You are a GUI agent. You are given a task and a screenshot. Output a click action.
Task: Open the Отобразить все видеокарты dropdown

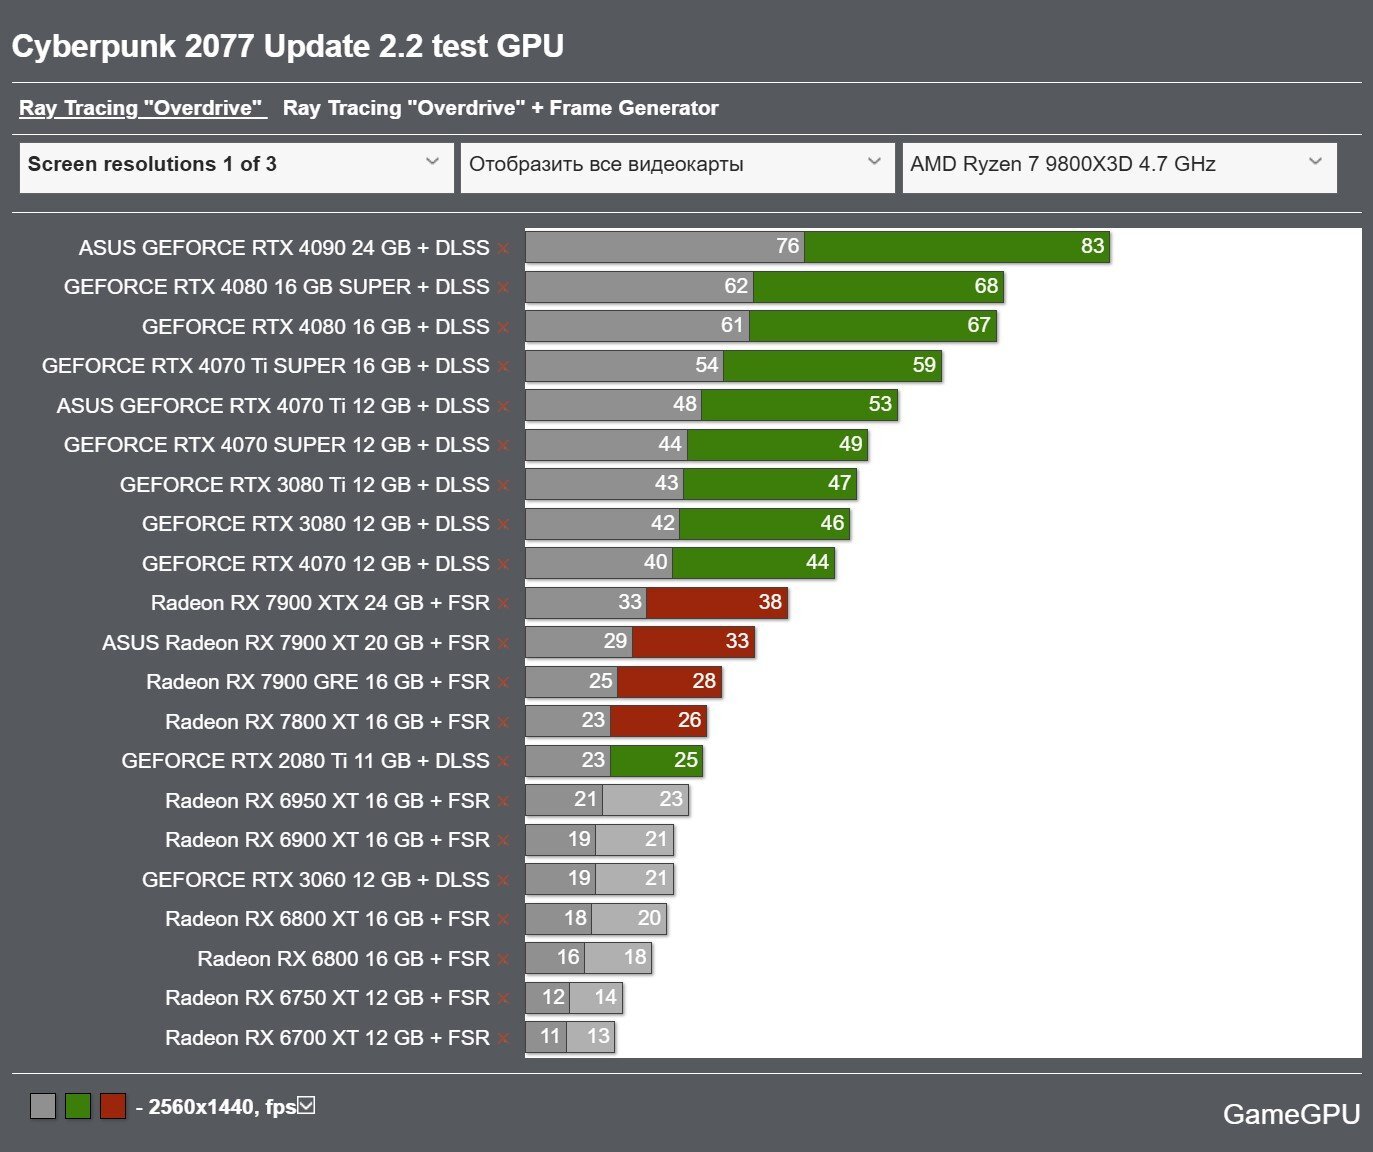tap(676, 168)
